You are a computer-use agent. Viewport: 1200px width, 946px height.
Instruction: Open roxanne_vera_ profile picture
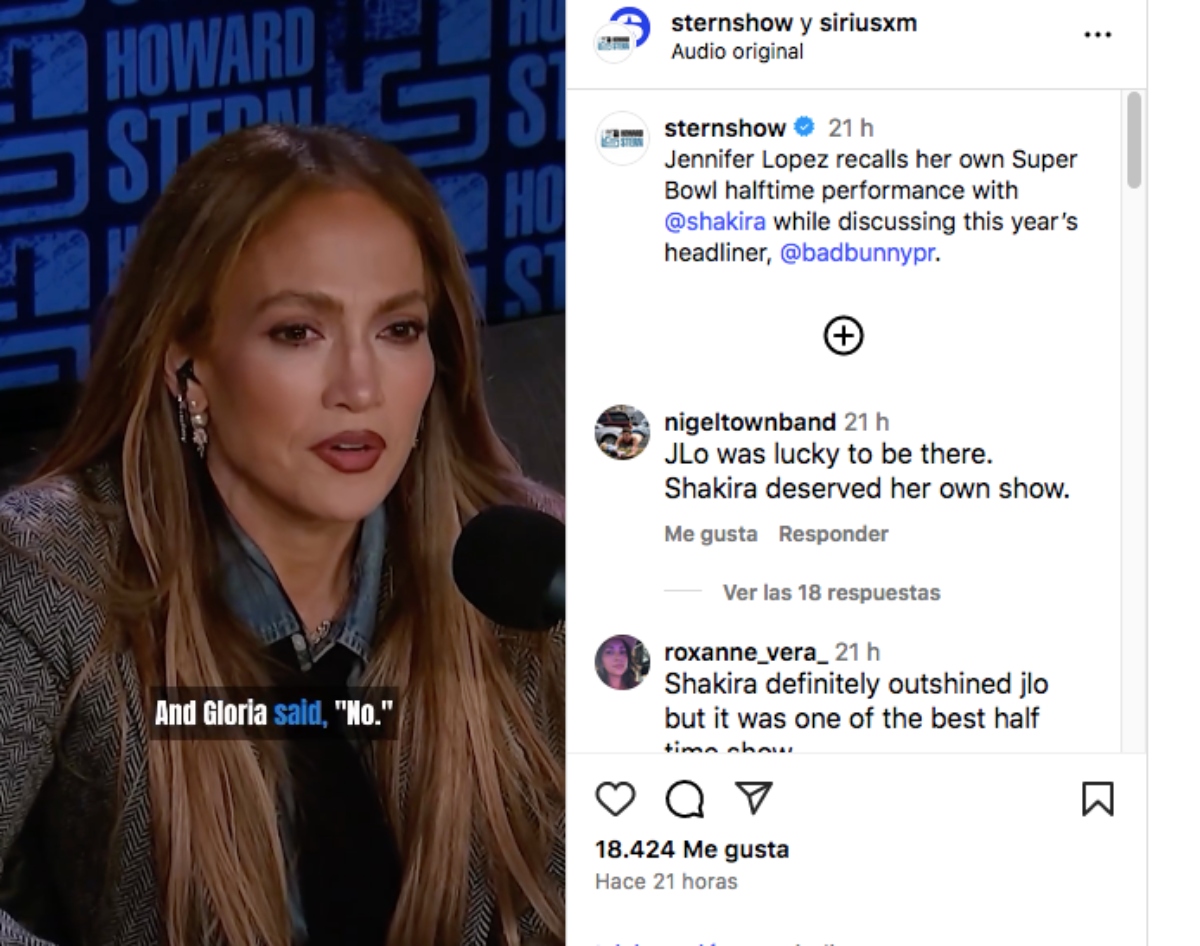(x=621, y=662)
